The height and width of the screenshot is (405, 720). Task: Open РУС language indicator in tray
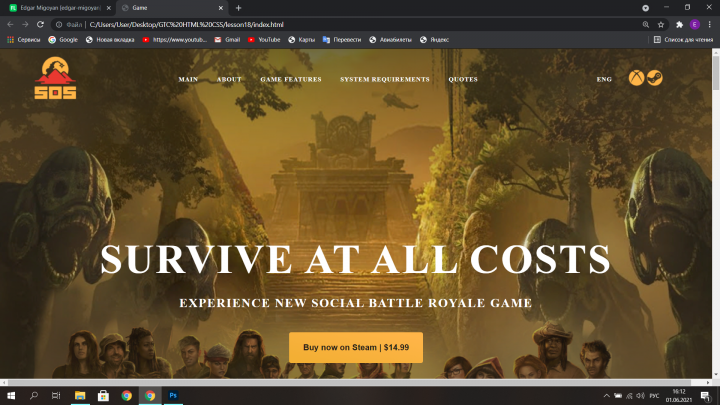654,396
